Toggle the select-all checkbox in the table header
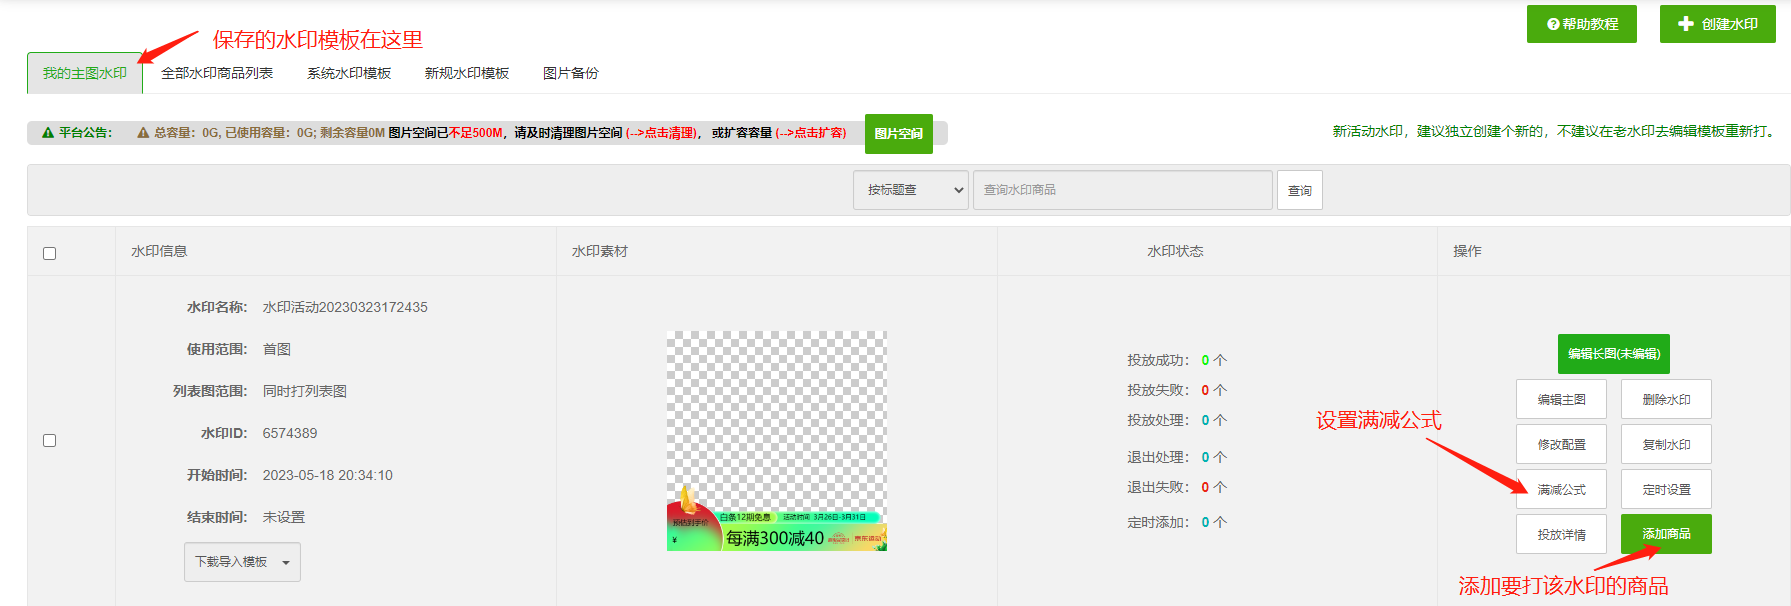 [49, 253]
